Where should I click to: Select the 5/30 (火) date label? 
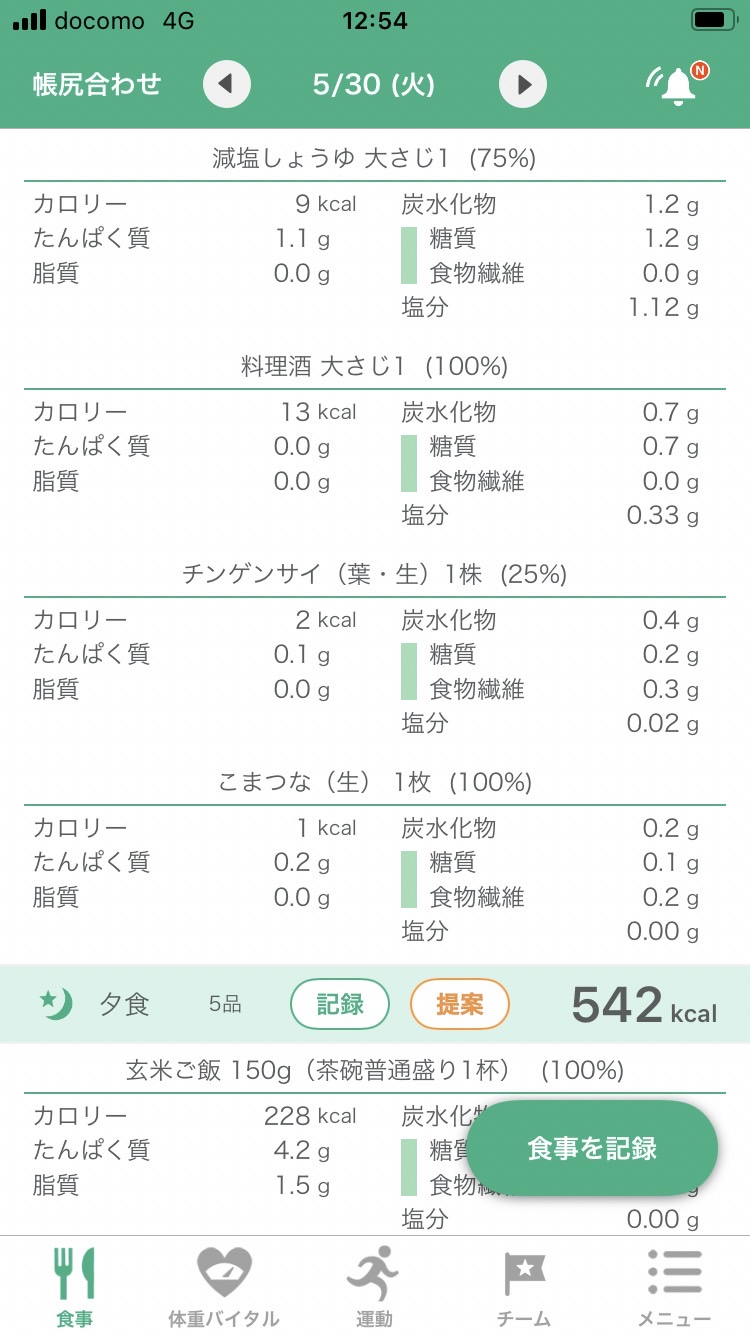pos(374,84)
